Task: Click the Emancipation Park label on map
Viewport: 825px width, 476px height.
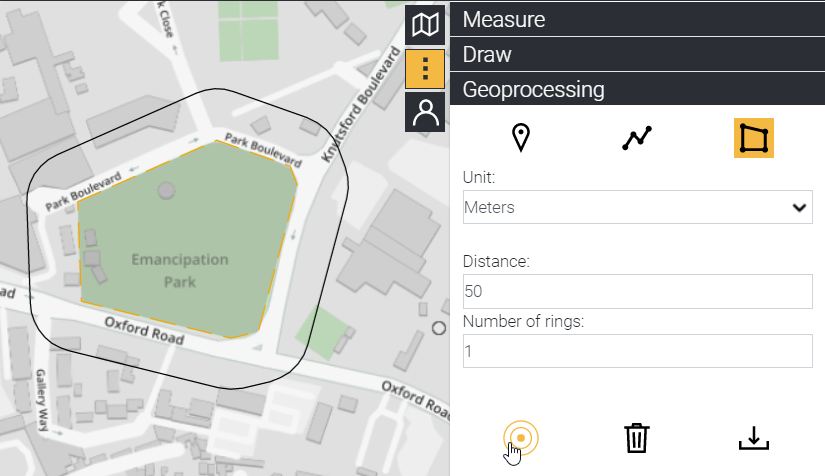Action: coord(180,270)
